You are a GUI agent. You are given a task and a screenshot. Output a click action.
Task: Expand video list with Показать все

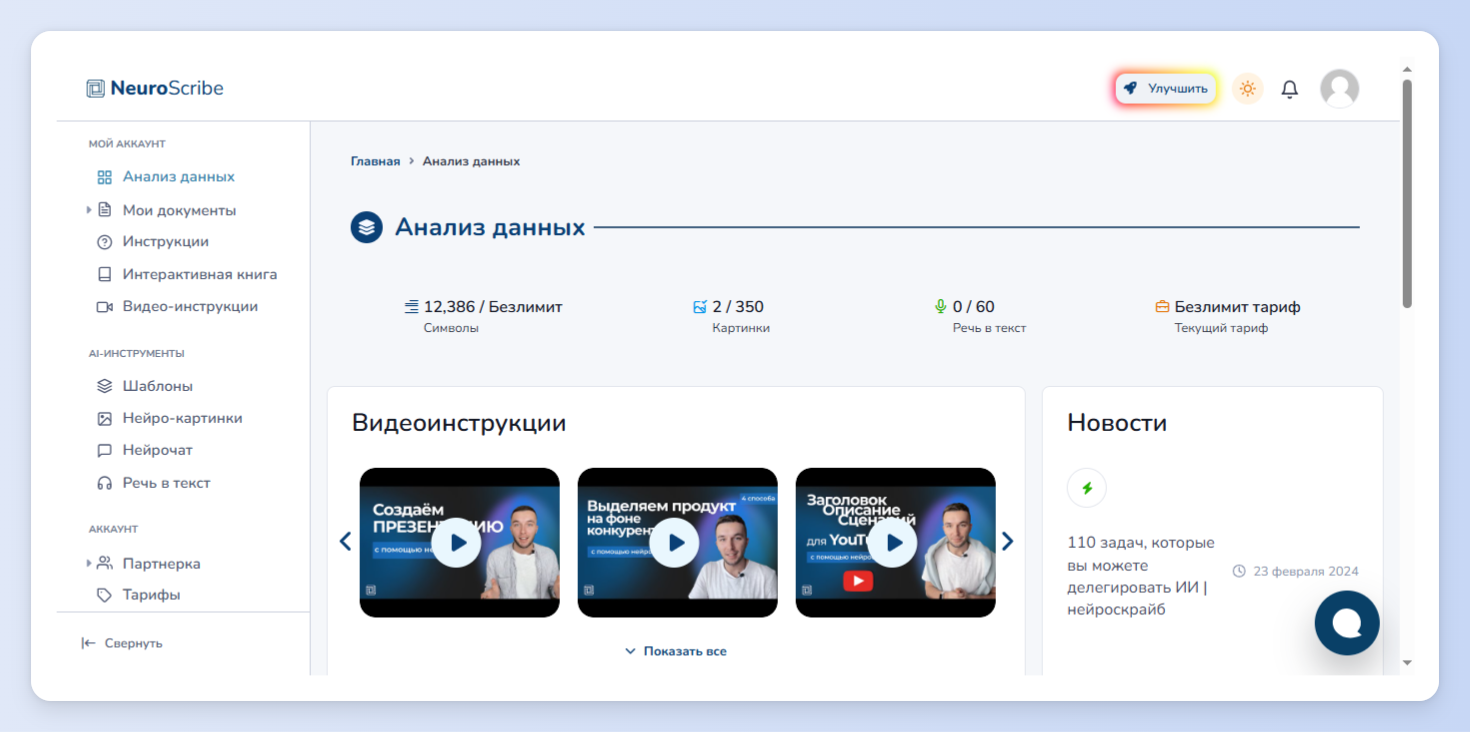coord(676,651)
